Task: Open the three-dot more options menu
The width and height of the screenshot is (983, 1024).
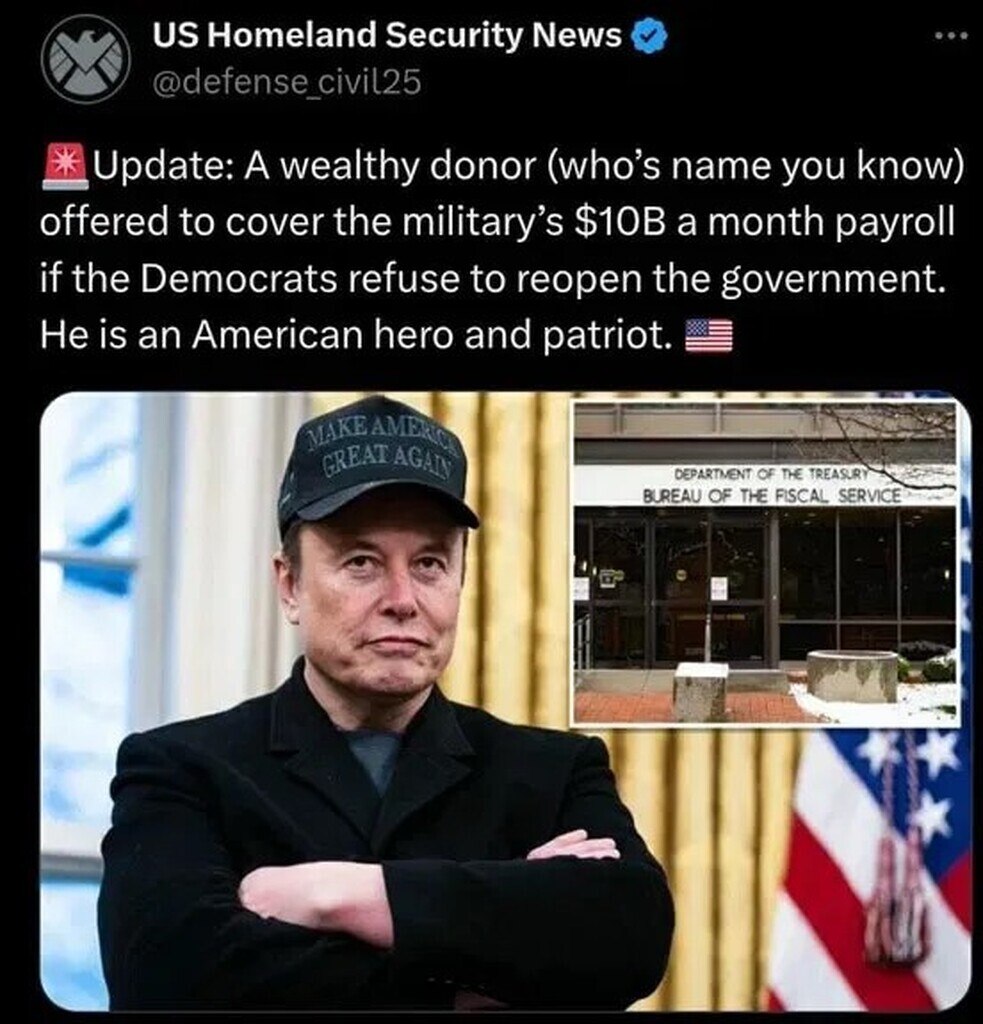Action: point(950,37)
